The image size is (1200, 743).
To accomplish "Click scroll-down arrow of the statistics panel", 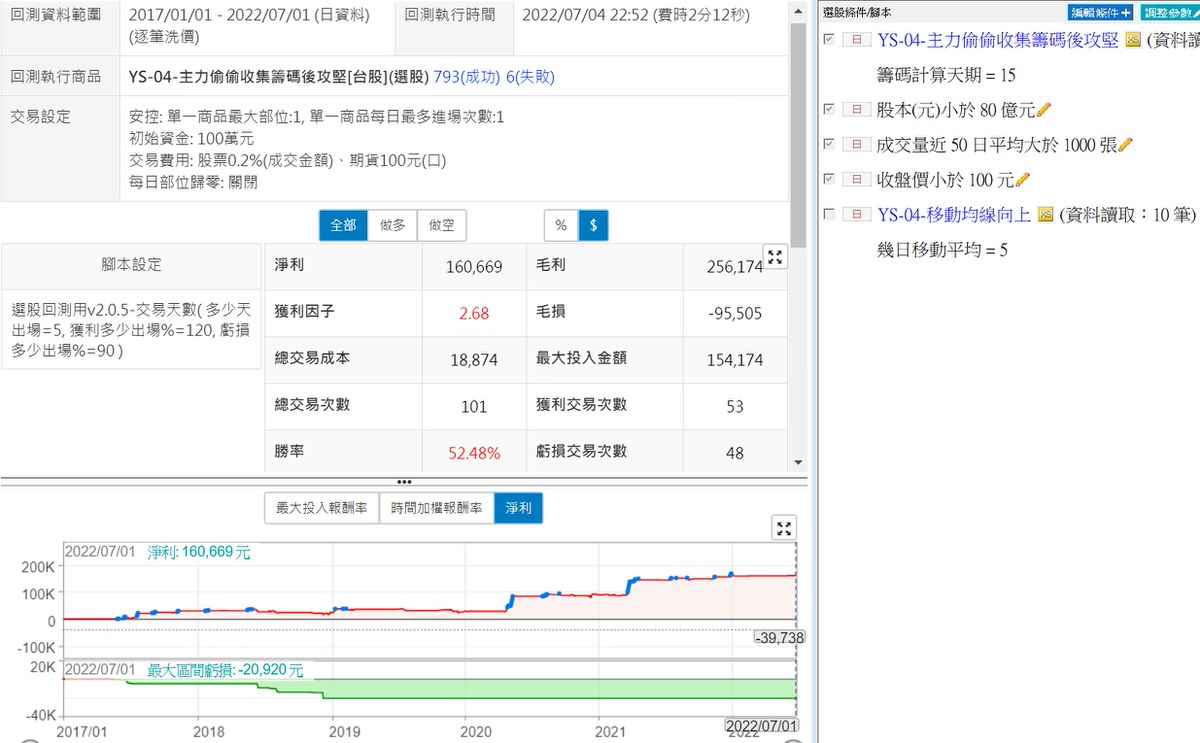I will [798, 462].
